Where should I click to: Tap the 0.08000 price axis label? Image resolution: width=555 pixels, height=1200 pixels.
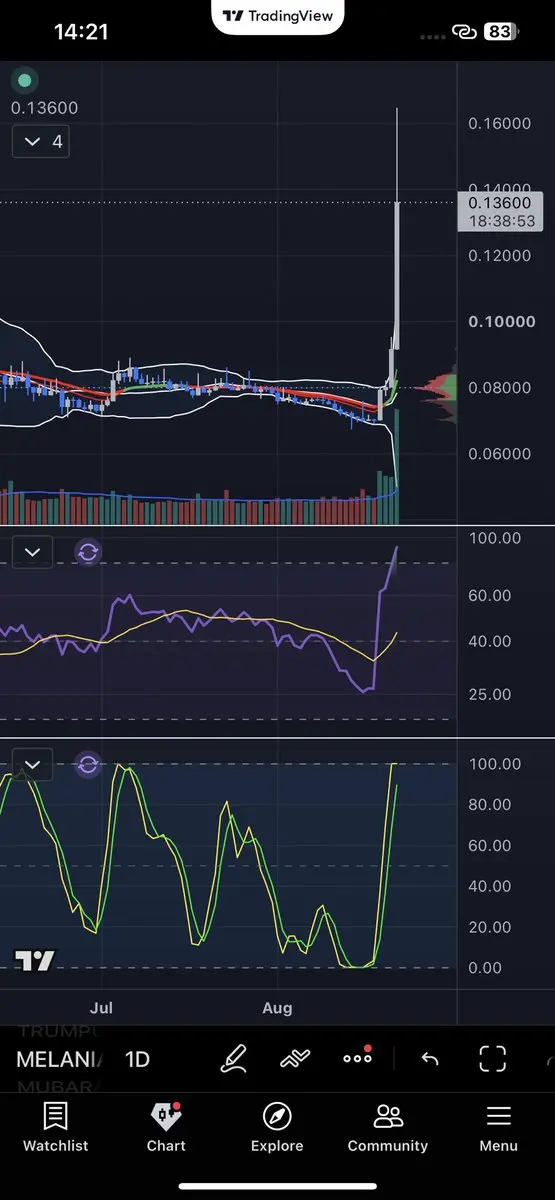coord(499,388)
